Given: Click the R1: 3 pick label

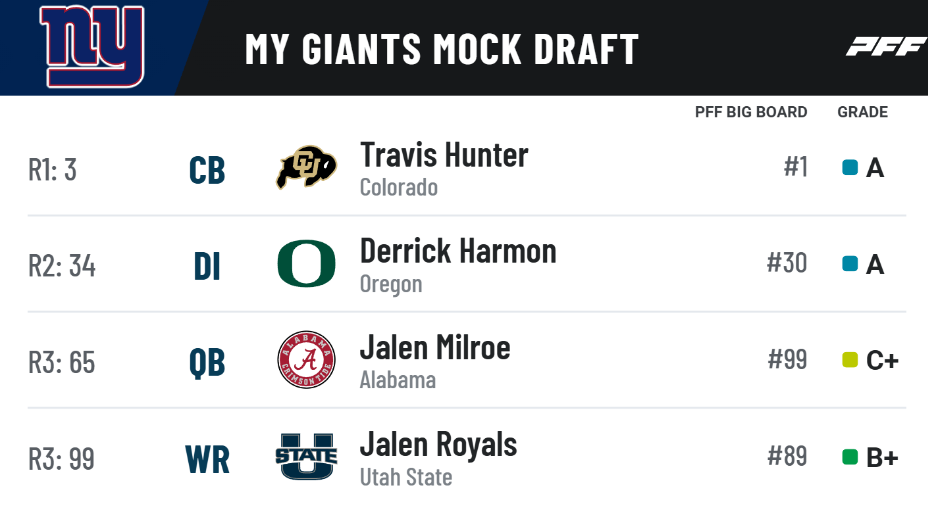Looking at the screenshot, I should click(52, 169).
